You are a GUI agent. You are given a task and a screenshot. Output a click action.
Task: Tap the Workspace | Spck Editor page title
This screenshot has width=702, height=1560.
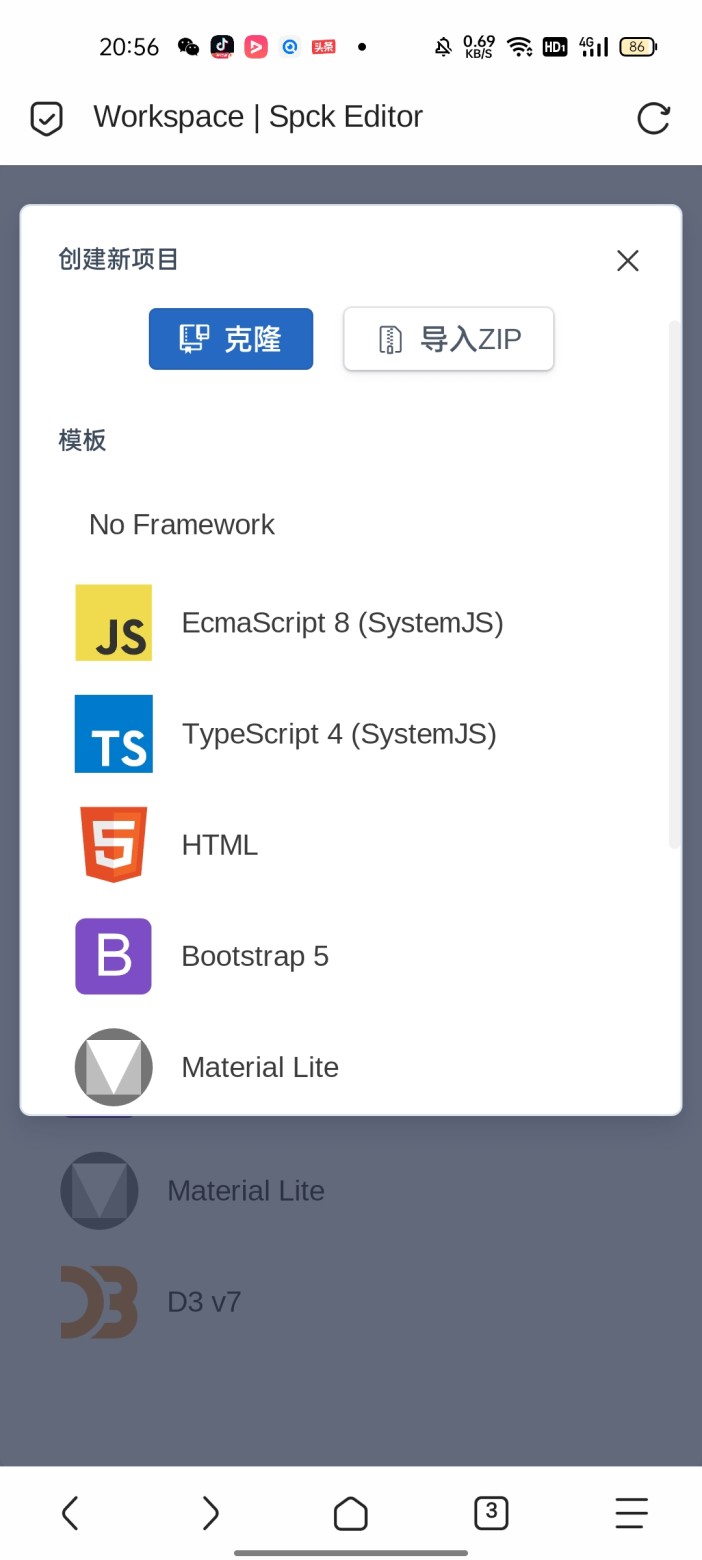click(x=258, y=117)
